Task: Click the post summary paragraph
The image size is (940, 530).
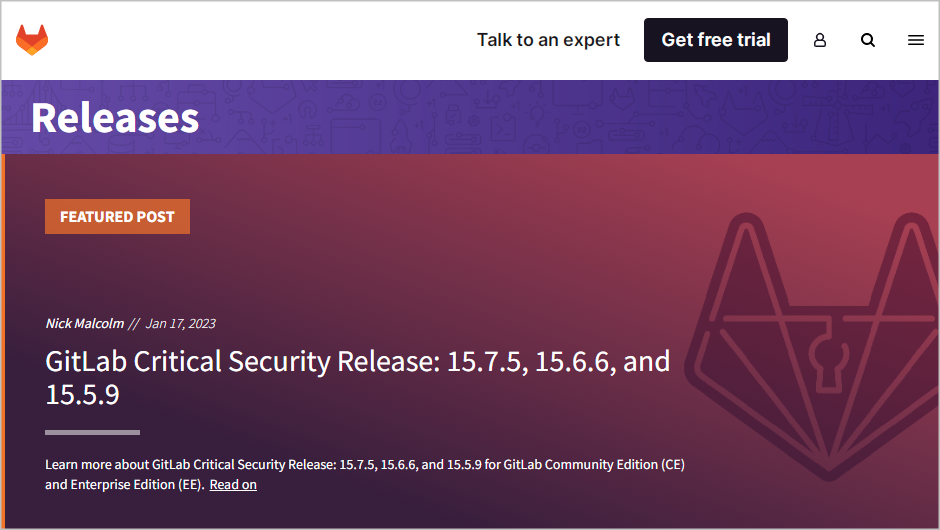Action: pos(364,474)
